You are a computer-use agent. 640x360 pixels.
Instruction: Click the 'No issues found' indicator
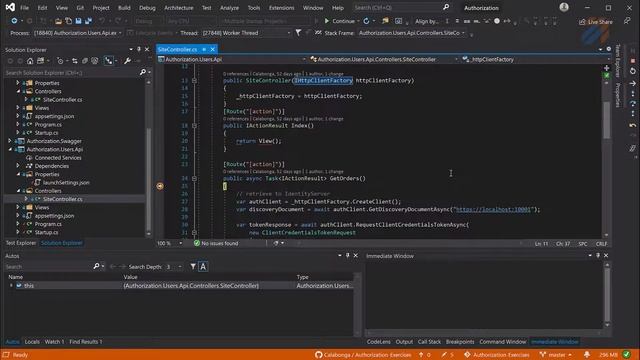[216, 243]
